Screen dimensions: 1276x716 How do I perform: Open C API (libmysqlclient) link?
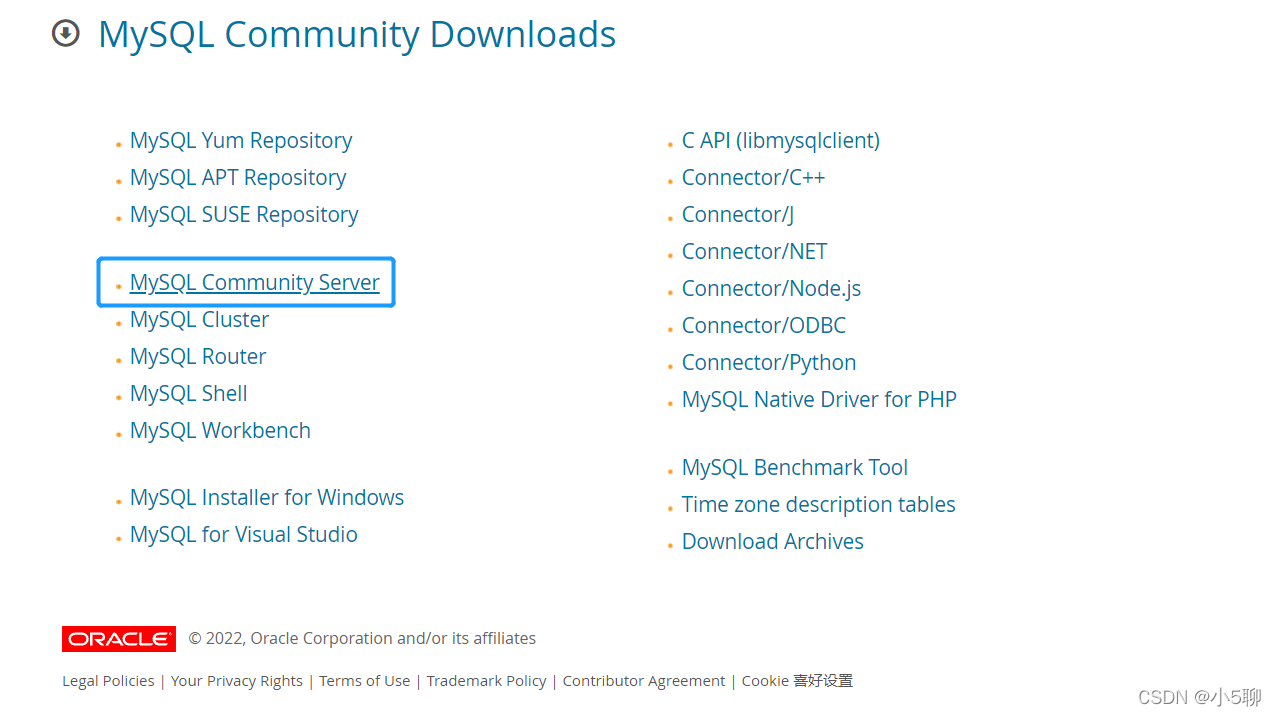coord(781,141)
